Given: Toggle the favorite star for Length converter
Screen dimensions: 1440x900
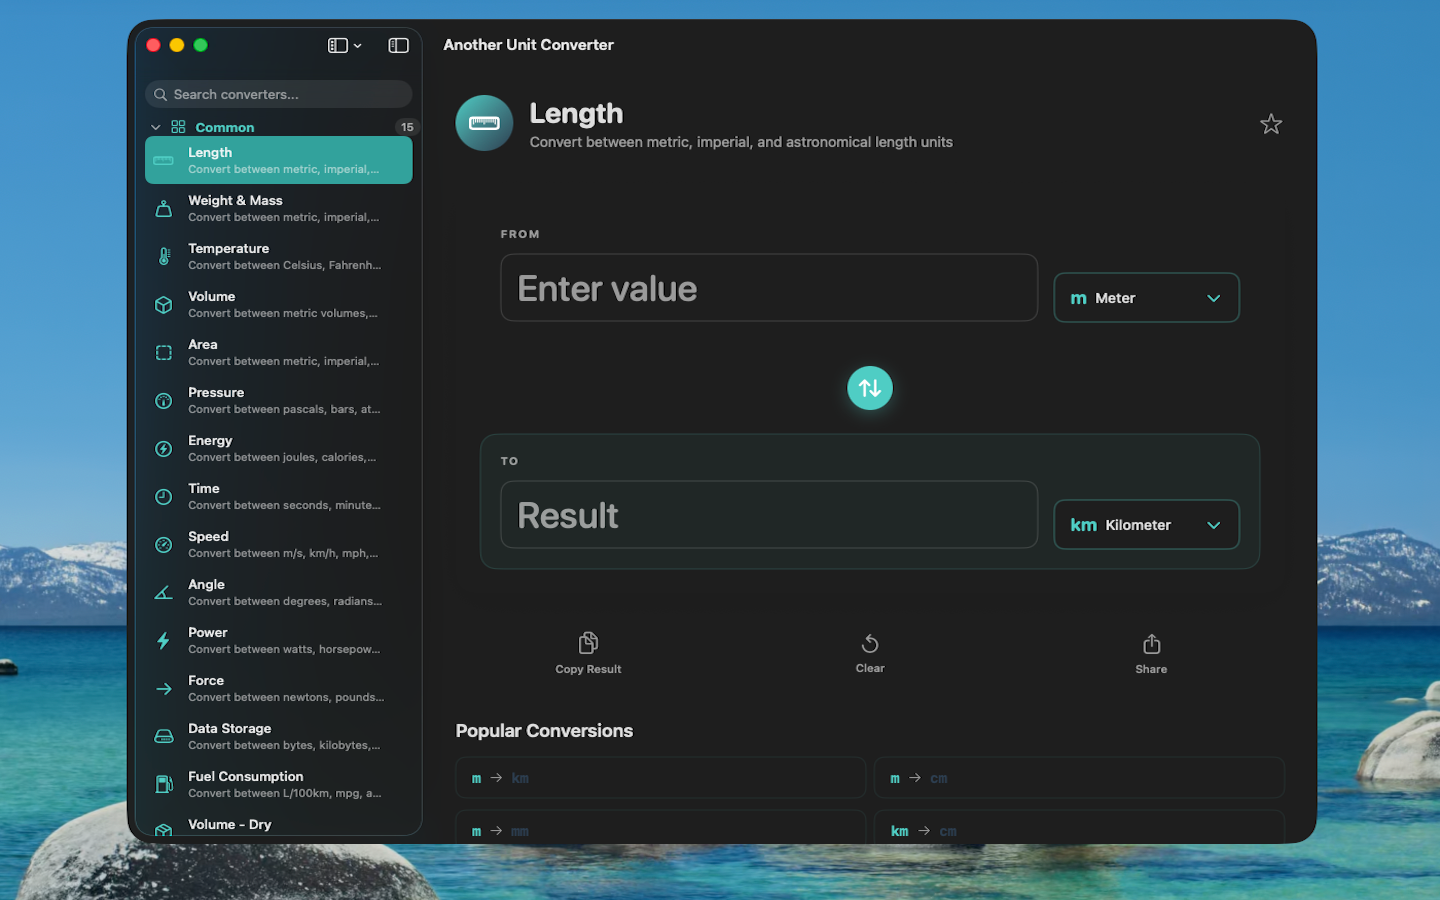Looking at the screenshot, I should pos(1270,124).
